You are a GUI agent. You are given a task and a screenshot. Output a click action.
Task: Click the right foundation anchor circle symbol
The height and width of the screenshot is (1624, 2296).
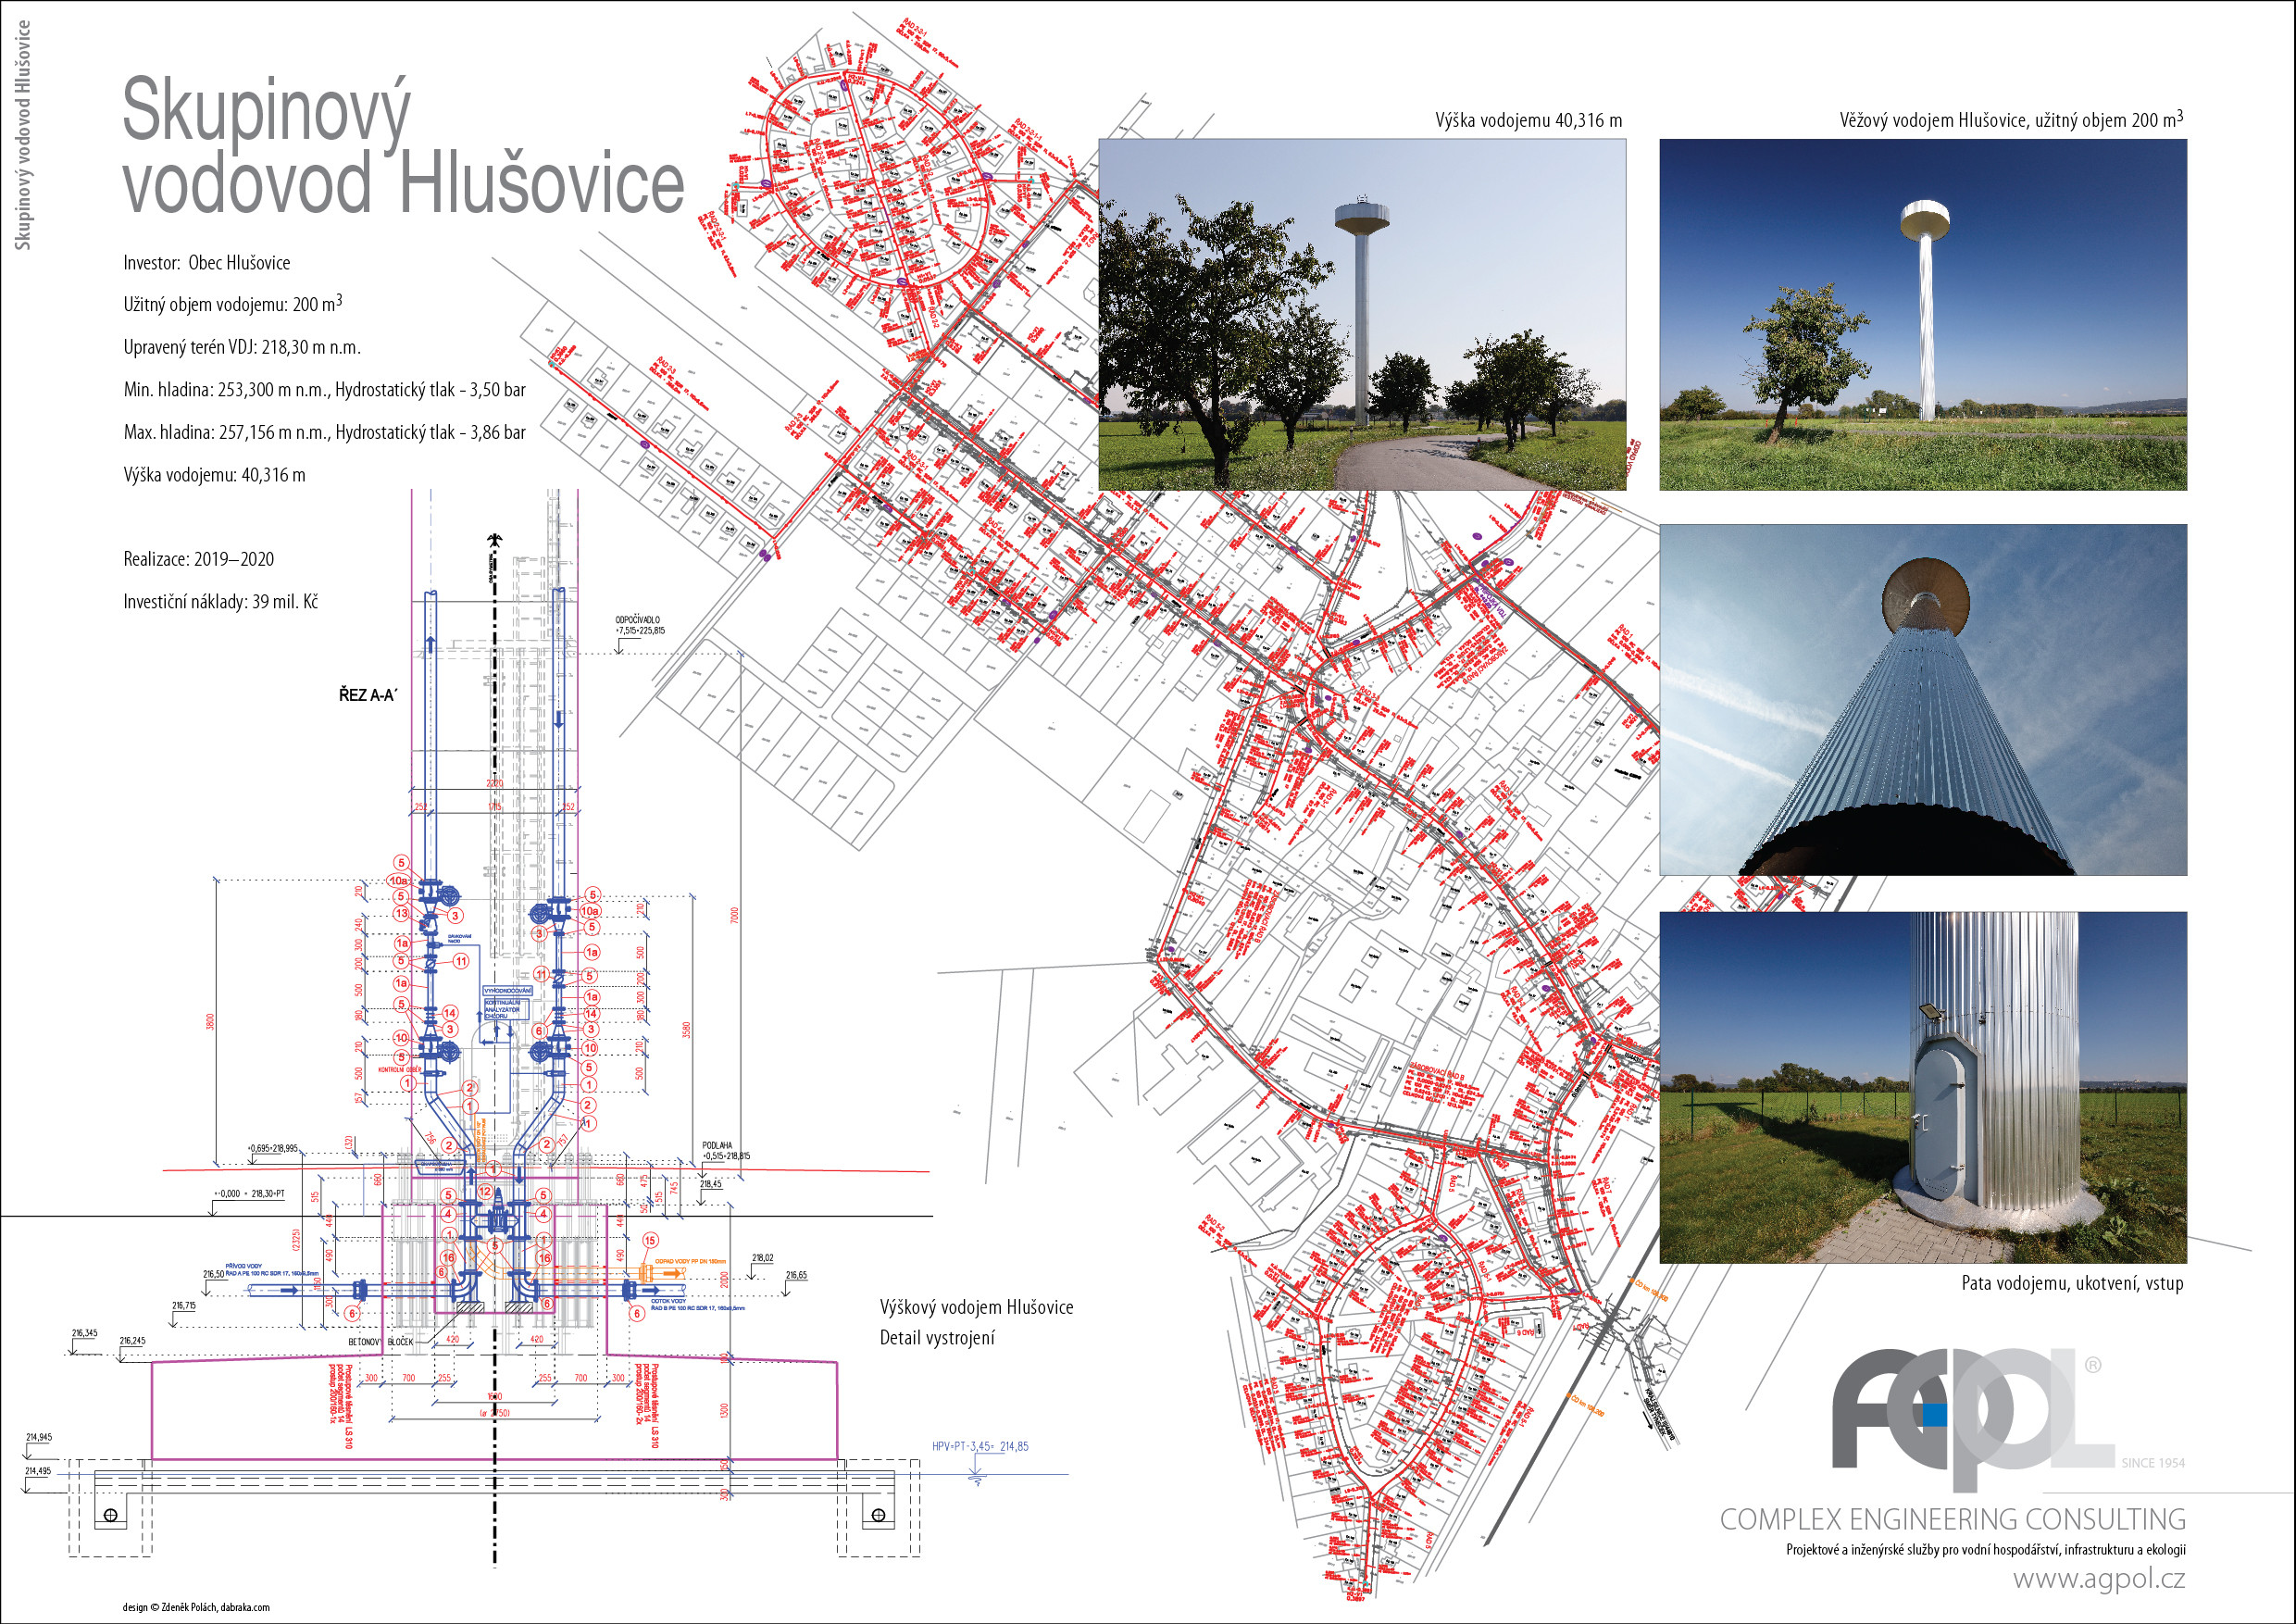[x=878, y=1515]
